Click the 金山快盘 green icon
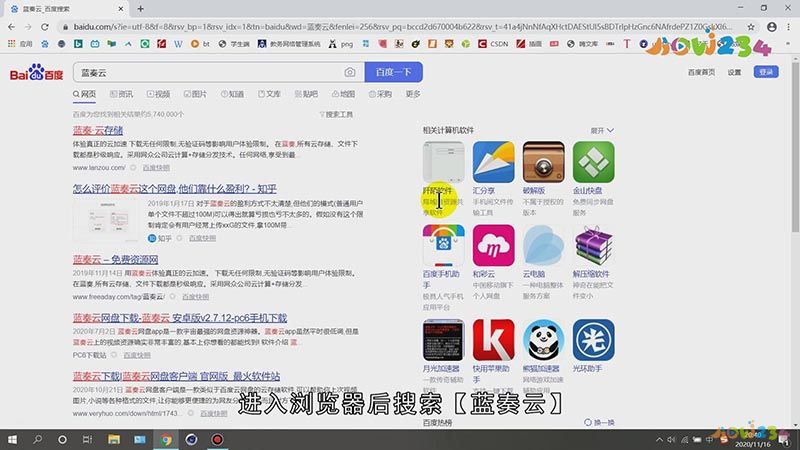Image resolution: width=800 pixels, height=450 pixels. pos(593,162)
